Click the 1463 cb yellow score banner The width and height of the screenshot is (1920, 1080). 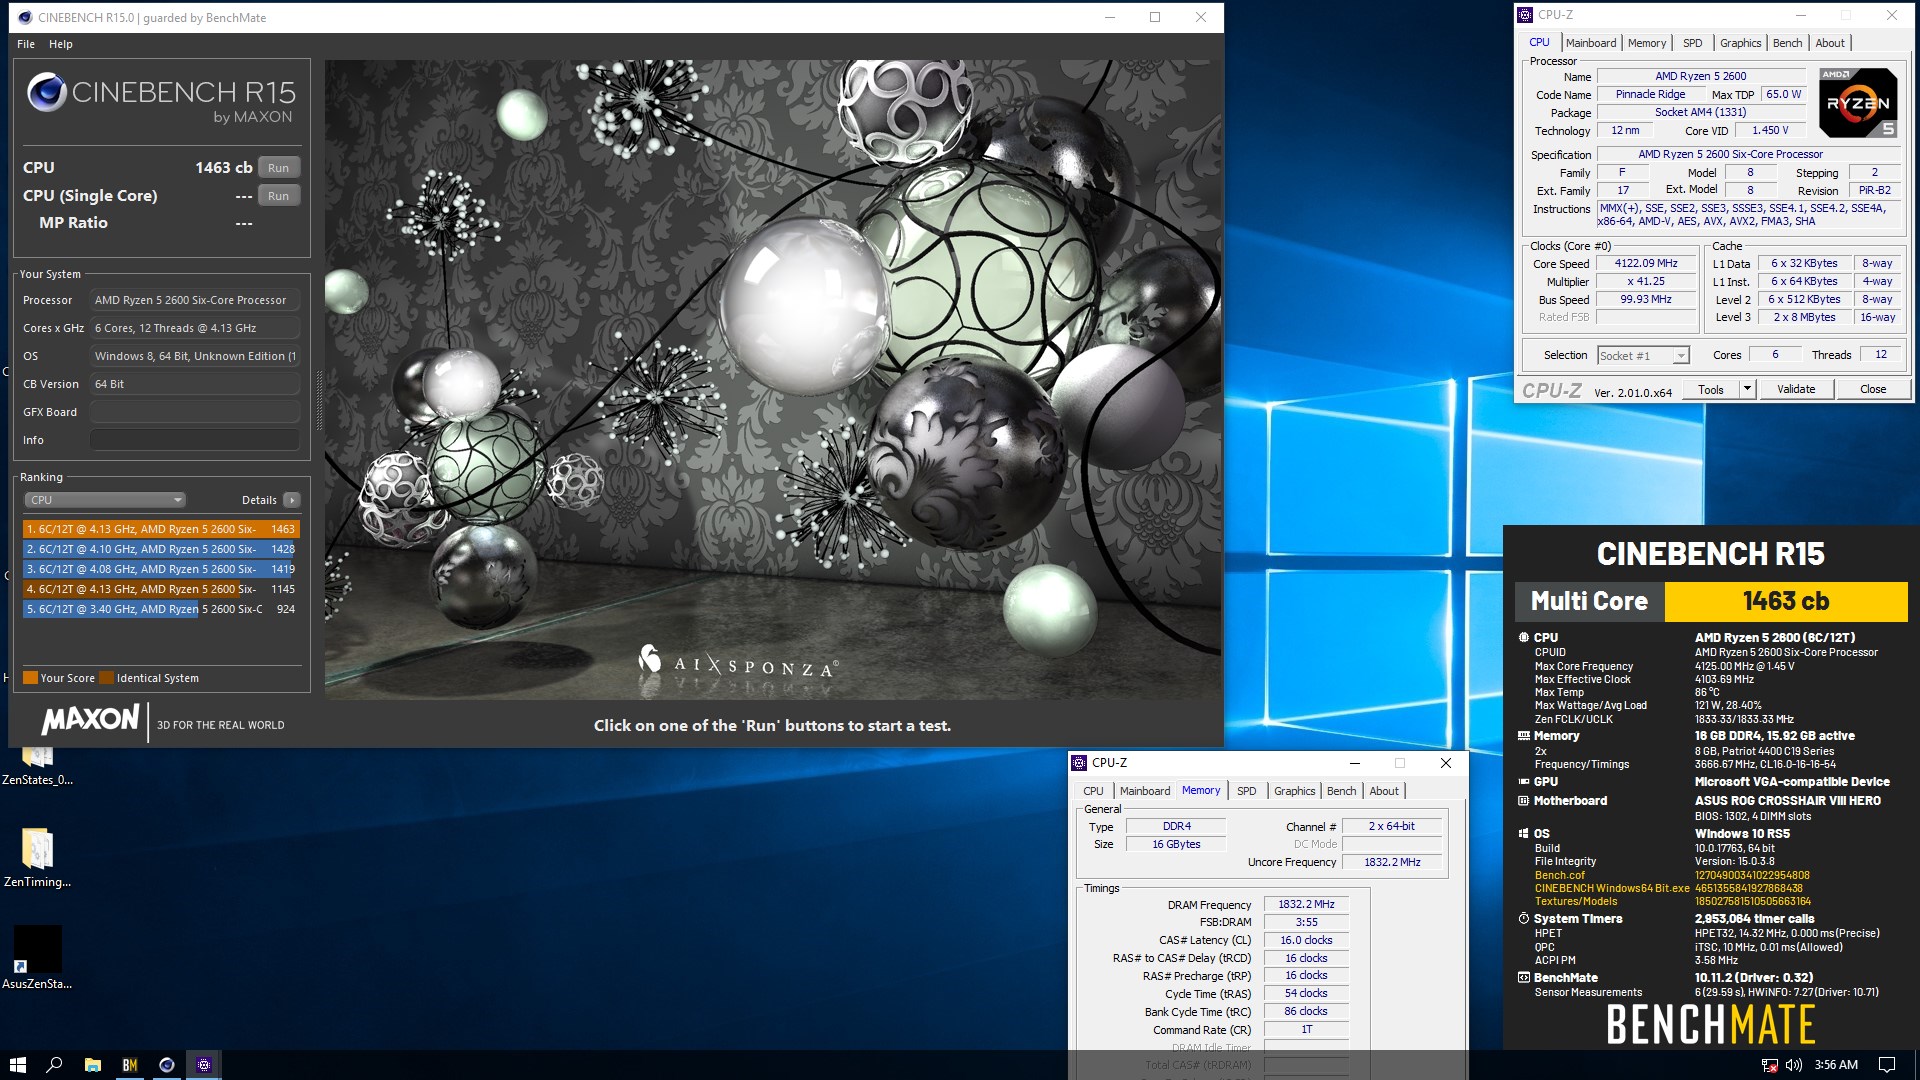[1786, 601]
